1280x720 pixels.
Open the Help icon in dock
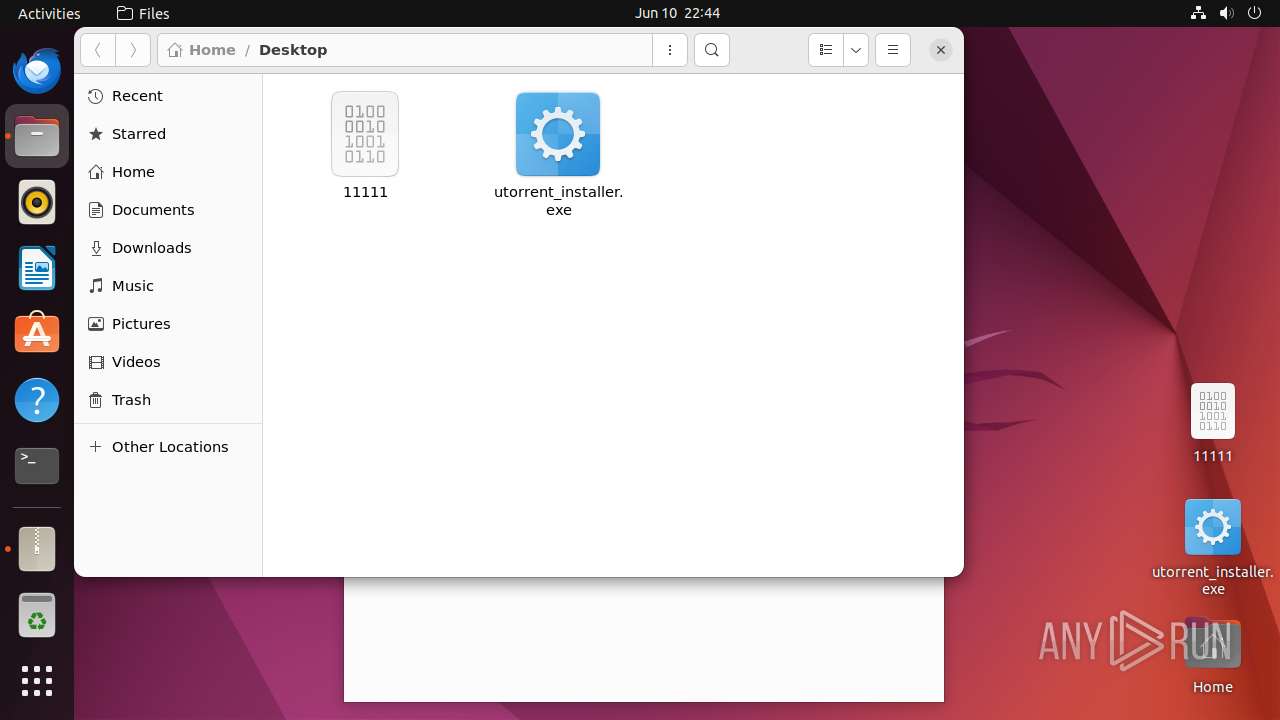tap(37, 401)
